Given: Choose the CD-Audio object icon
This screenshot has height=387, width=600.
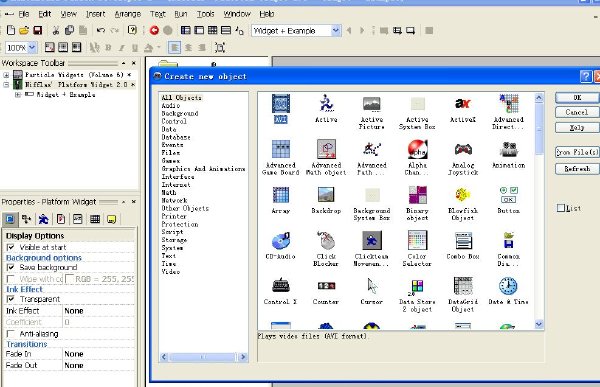Looking at the screenshot, I should pos(280,240).
